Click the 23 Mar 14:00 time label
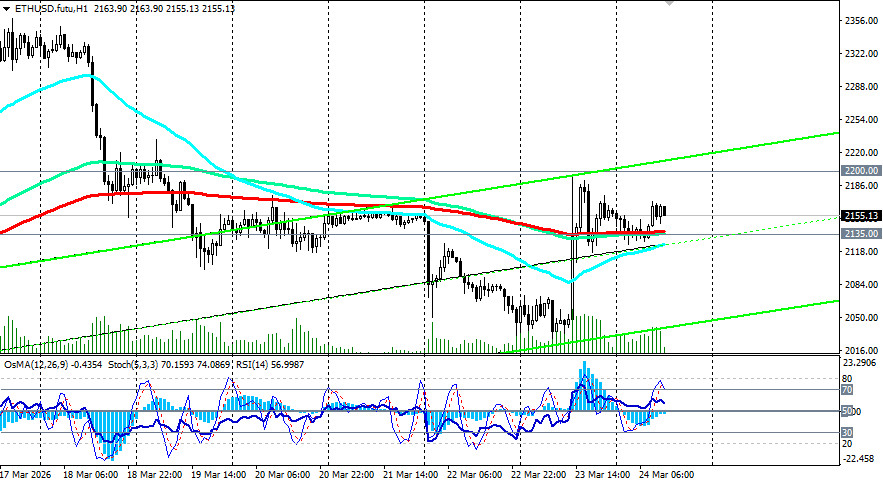The image size is (883, 483). [x=603, y=475]
